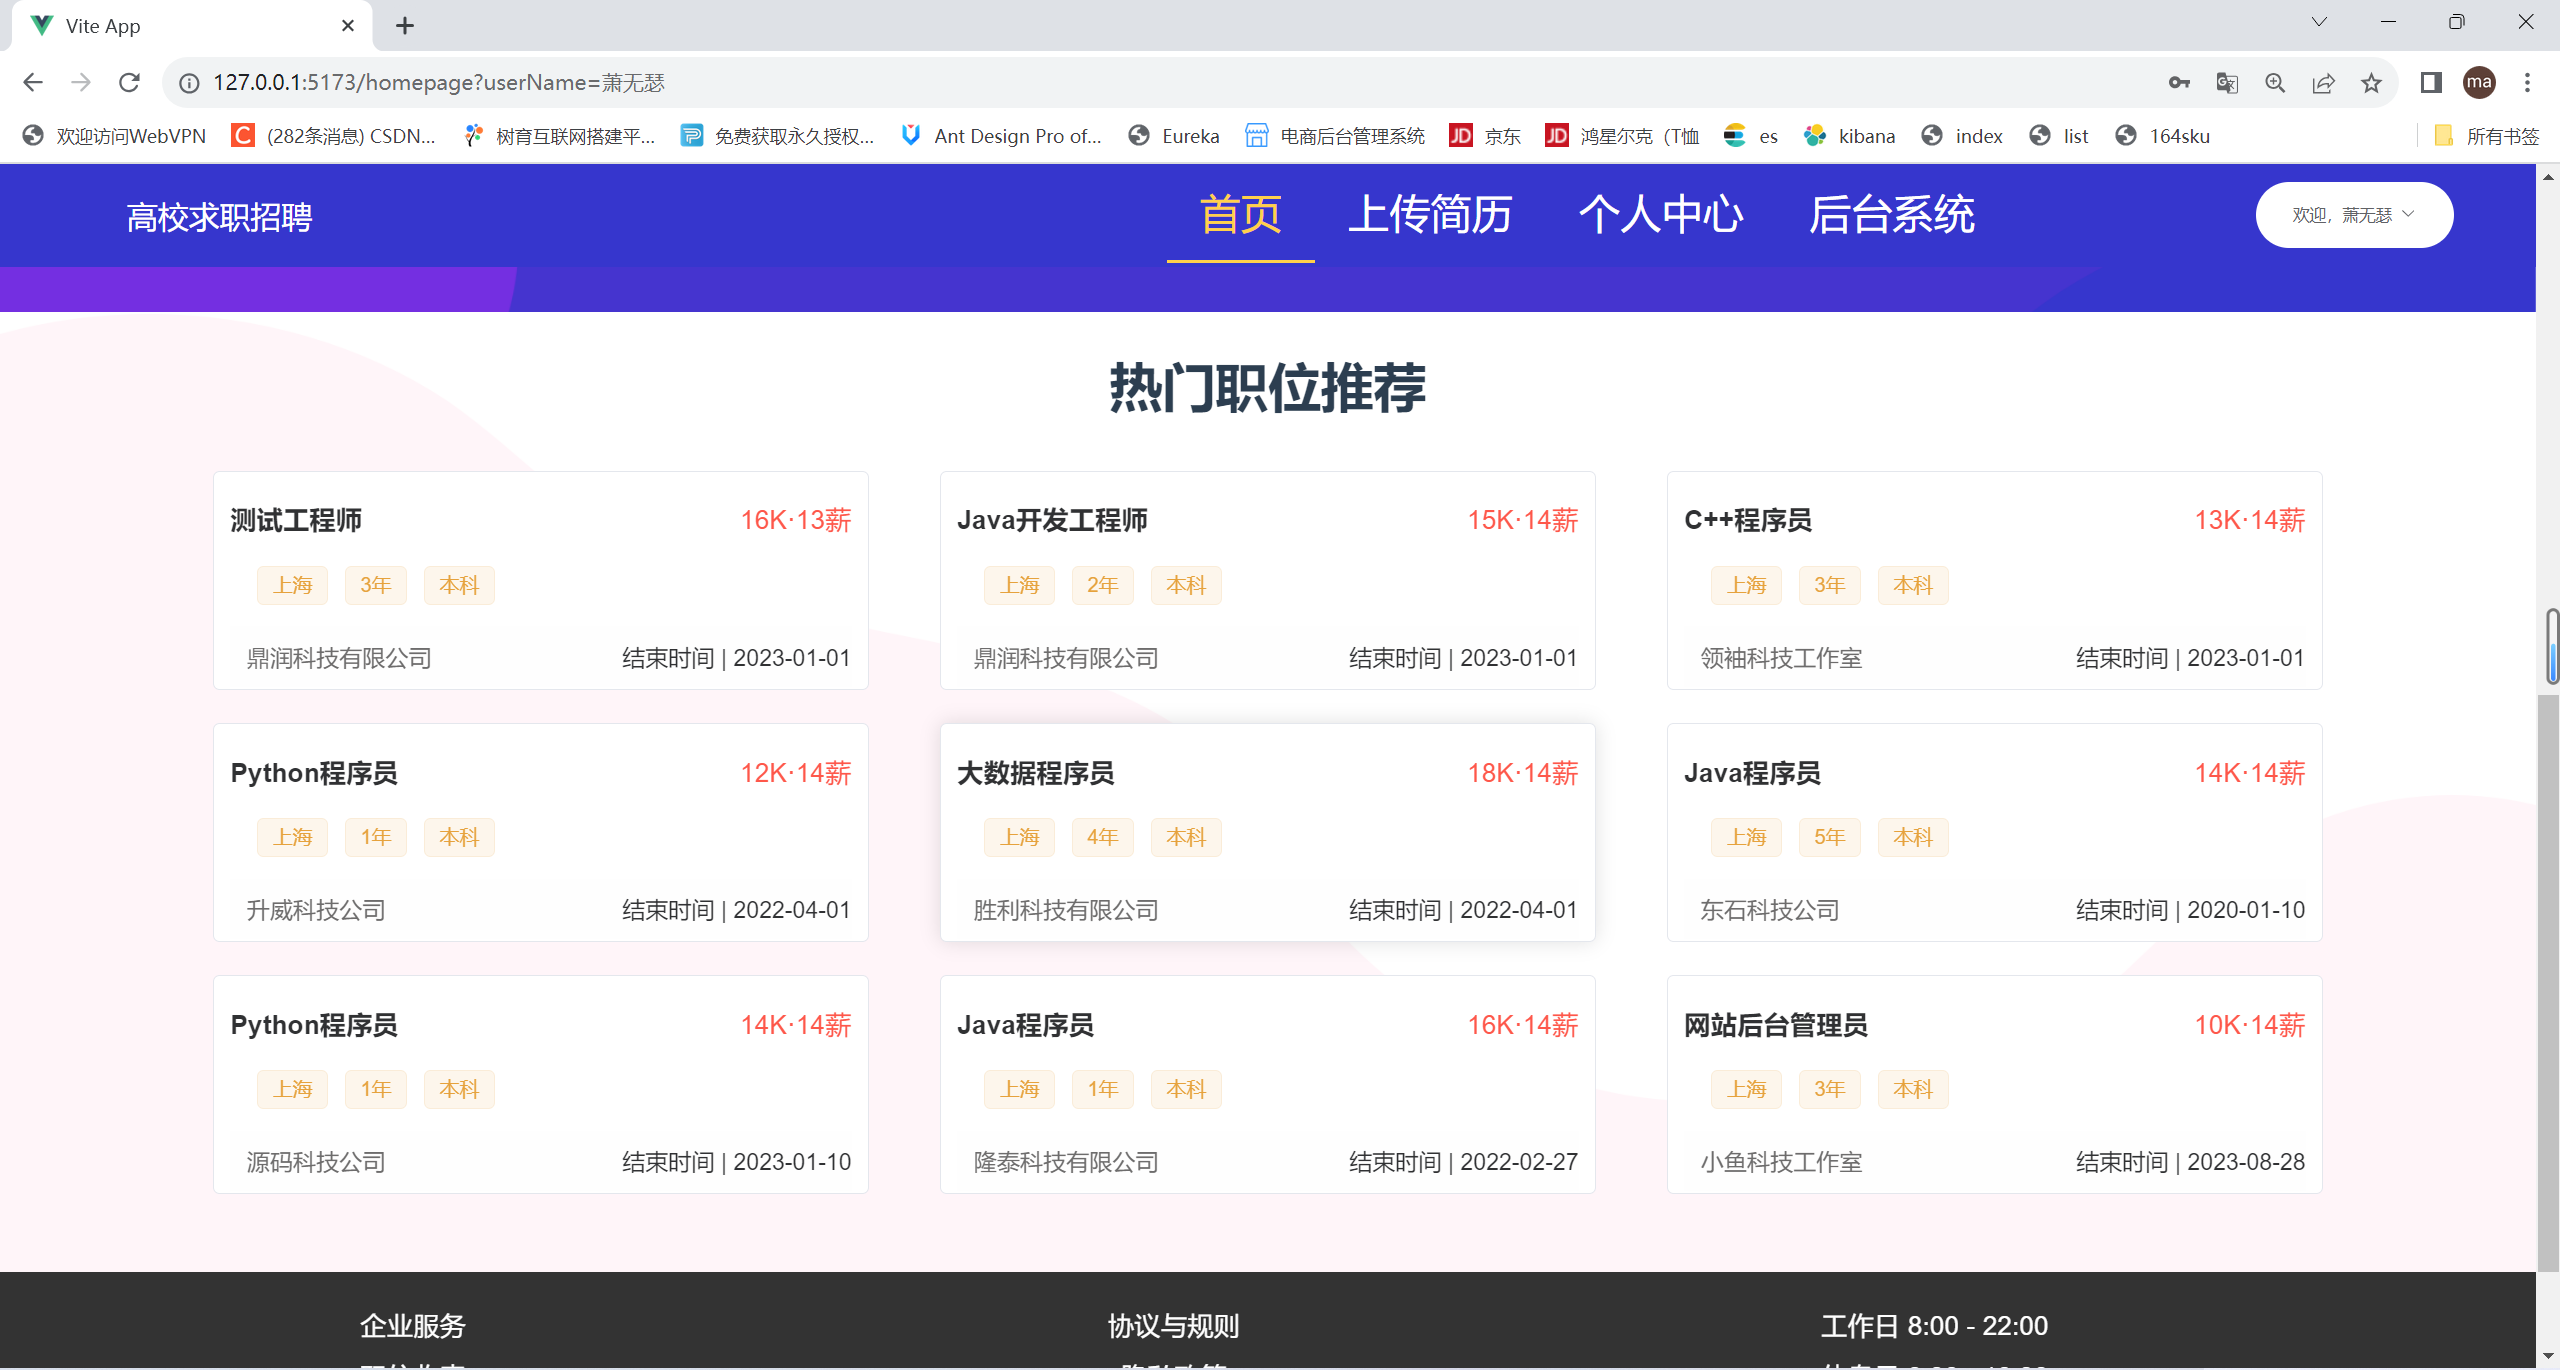Go to the 上传简历 nav tab
The image size is (2560, 1370).
[x=1430, y=215]
